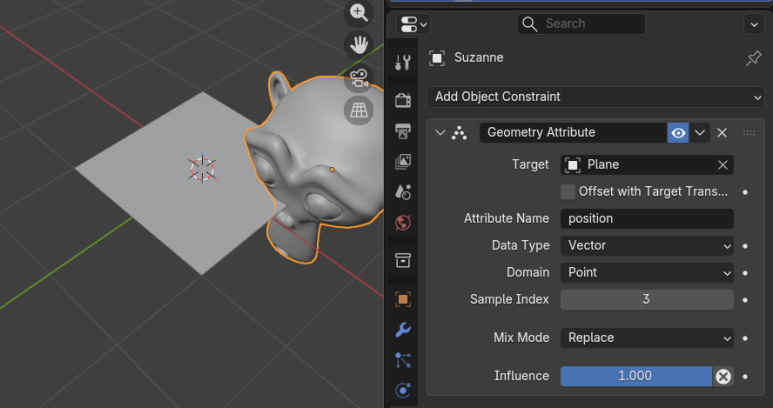Open the Object properties tab

tap(403, 299)
